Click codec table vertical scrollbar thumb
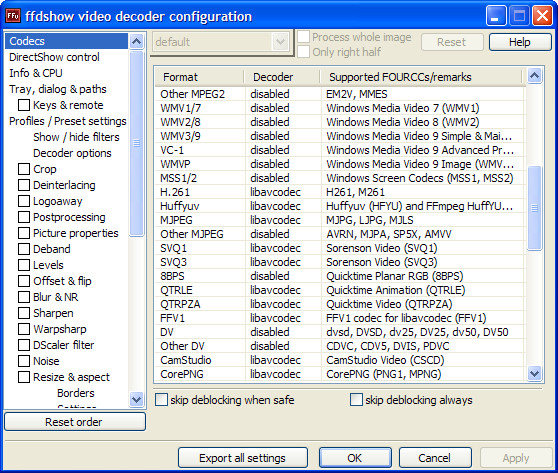The width and height of the screenshot is (558, 473). tap(535, 208)
